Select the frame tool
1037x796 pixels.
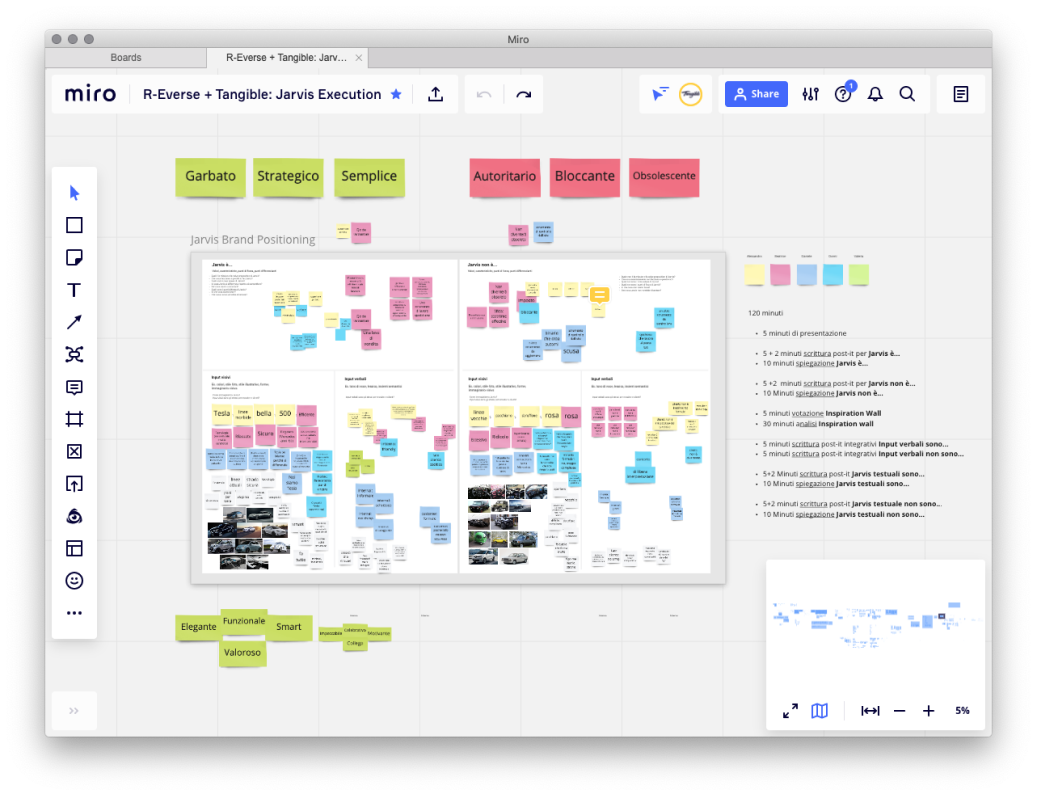pos(74,419)
